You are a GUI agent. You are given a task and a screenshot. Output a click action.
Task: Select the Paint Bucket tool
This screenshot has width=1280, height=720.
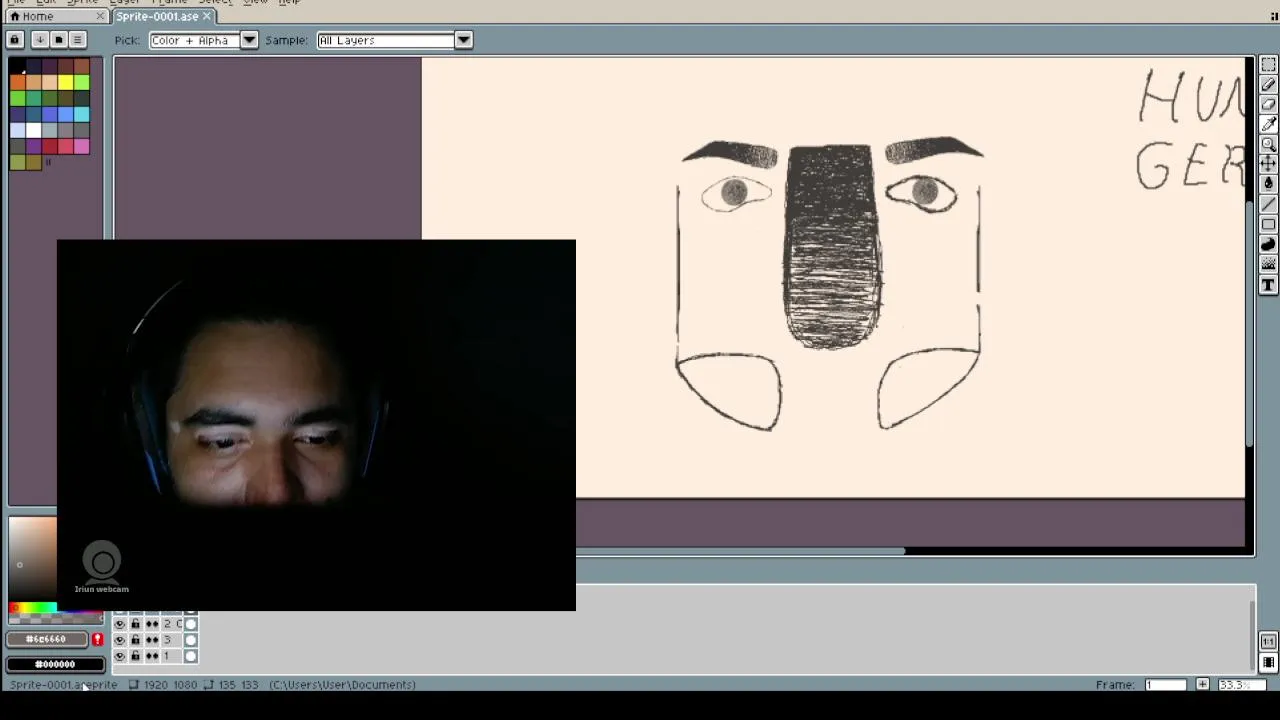coord(1268,183)
